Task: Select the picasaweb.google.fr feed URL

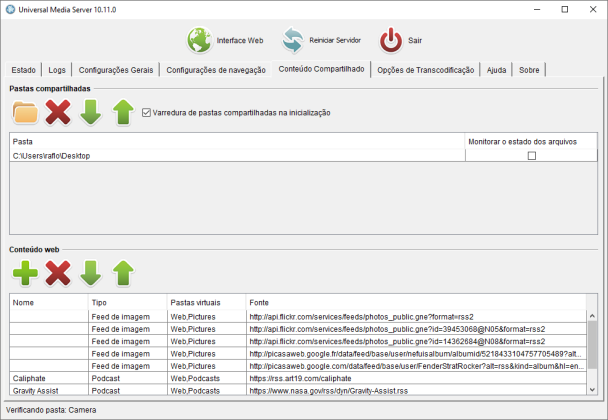Action: pos(415,354)
